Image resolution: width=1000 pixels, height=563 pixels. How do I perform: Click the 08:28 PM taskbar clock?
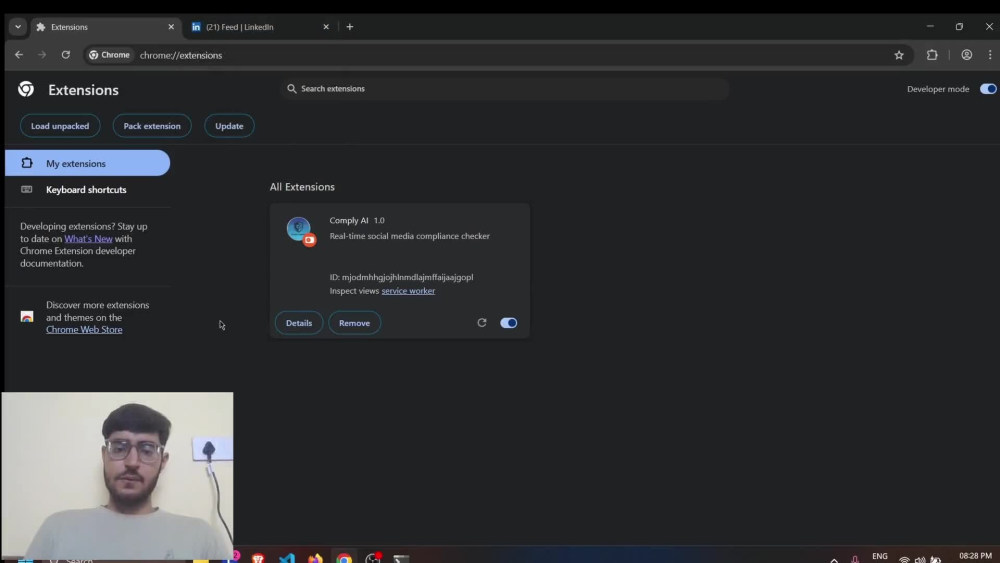coord(975,556)
